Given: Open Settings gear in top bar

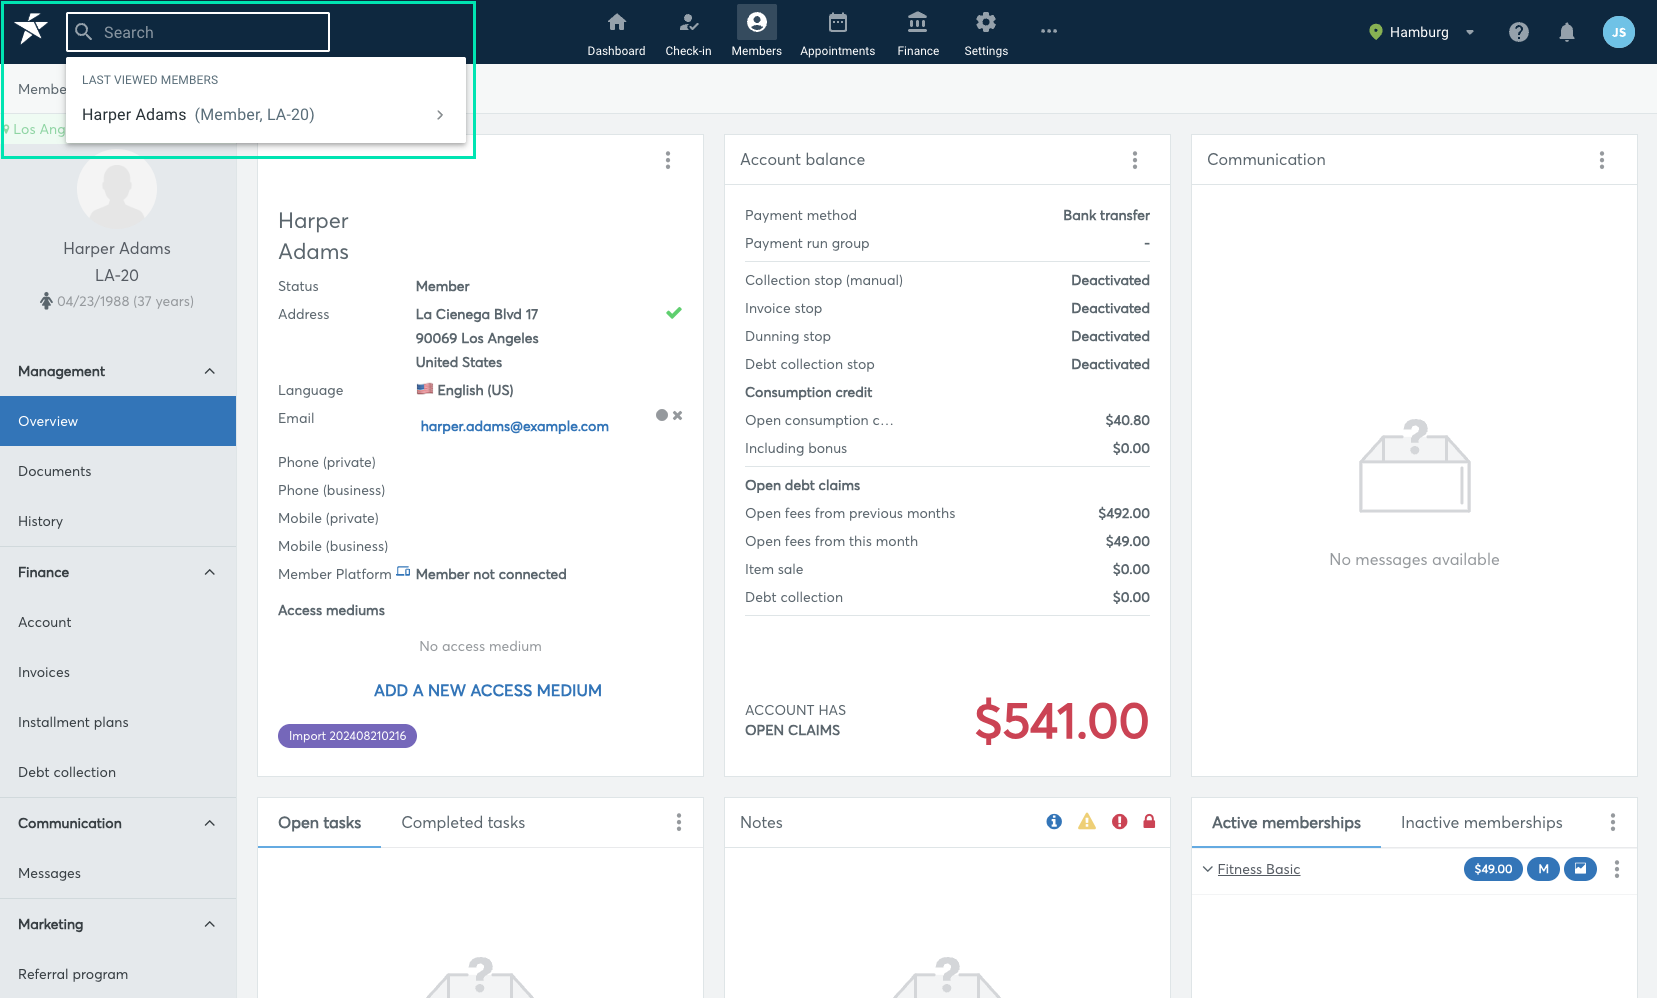Looking at the screenshot, I should 985,22.
